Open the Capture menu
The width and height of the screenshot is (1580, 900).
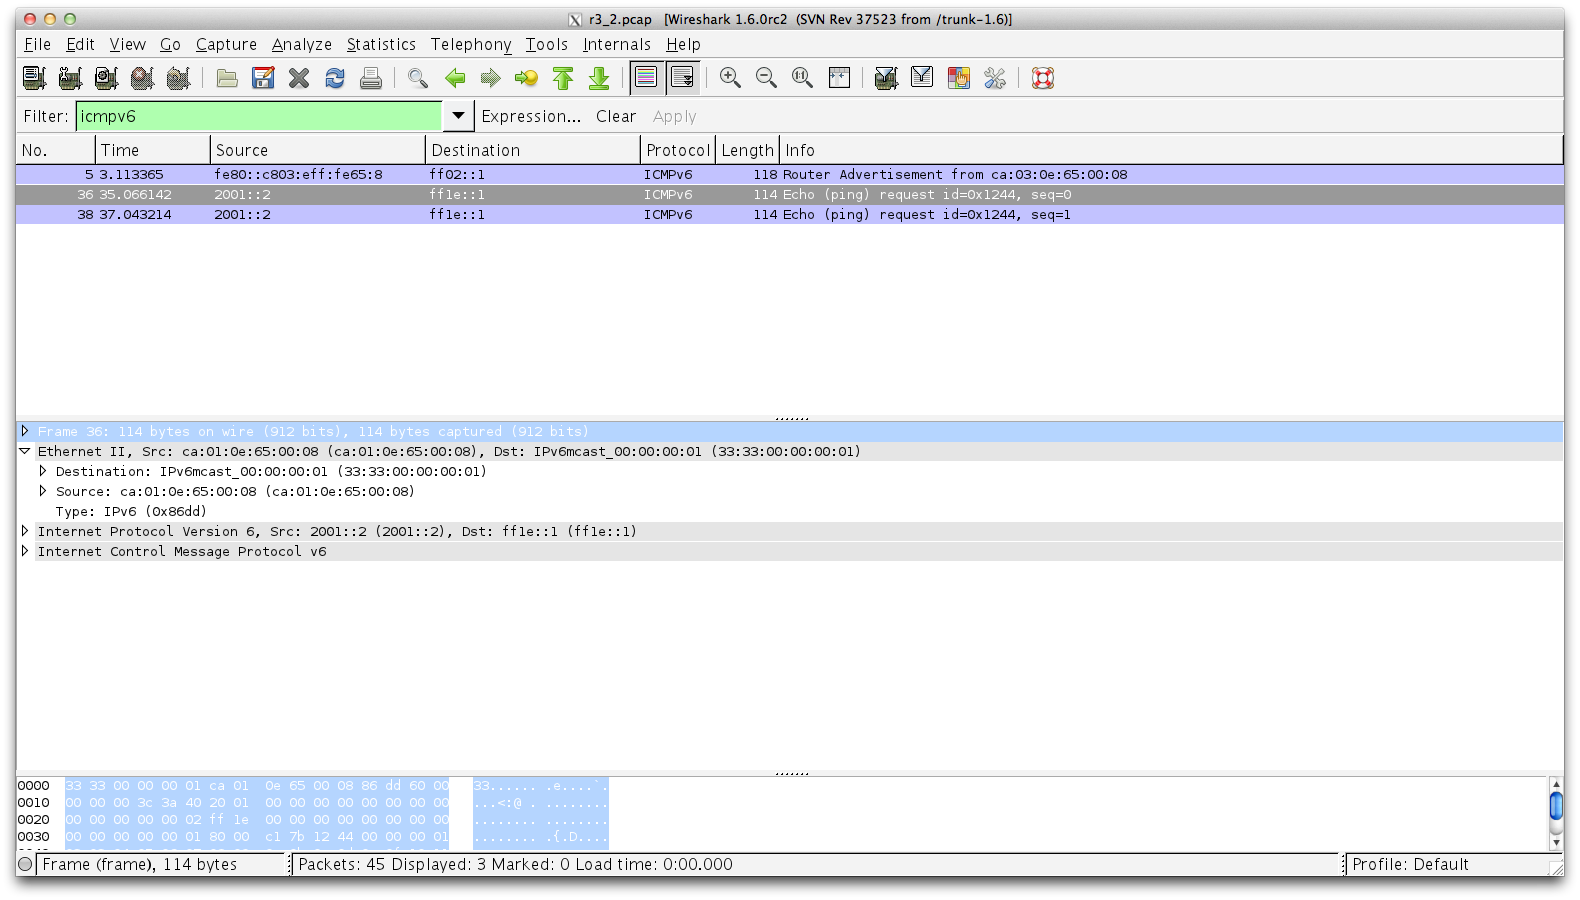(226, 44)
